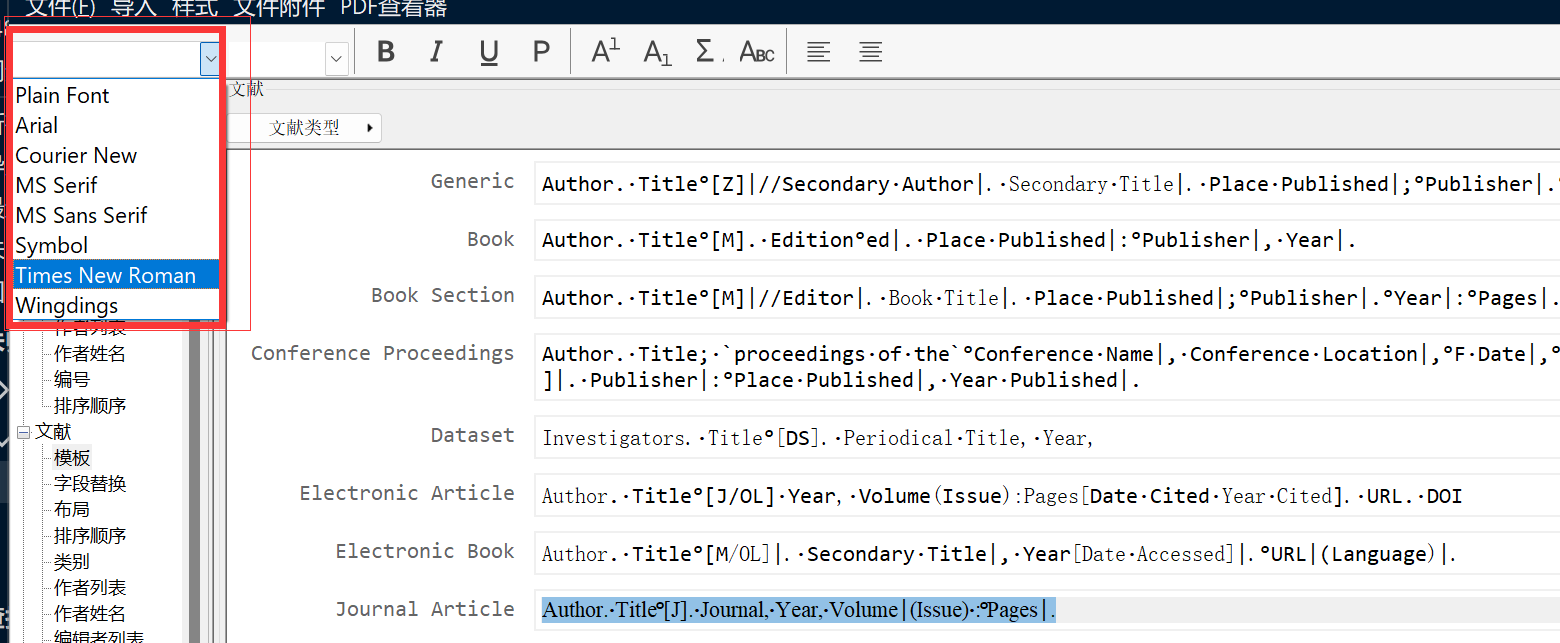
Task: Click the Conference Proceedings template field
Action: [x=1047, y=367]
